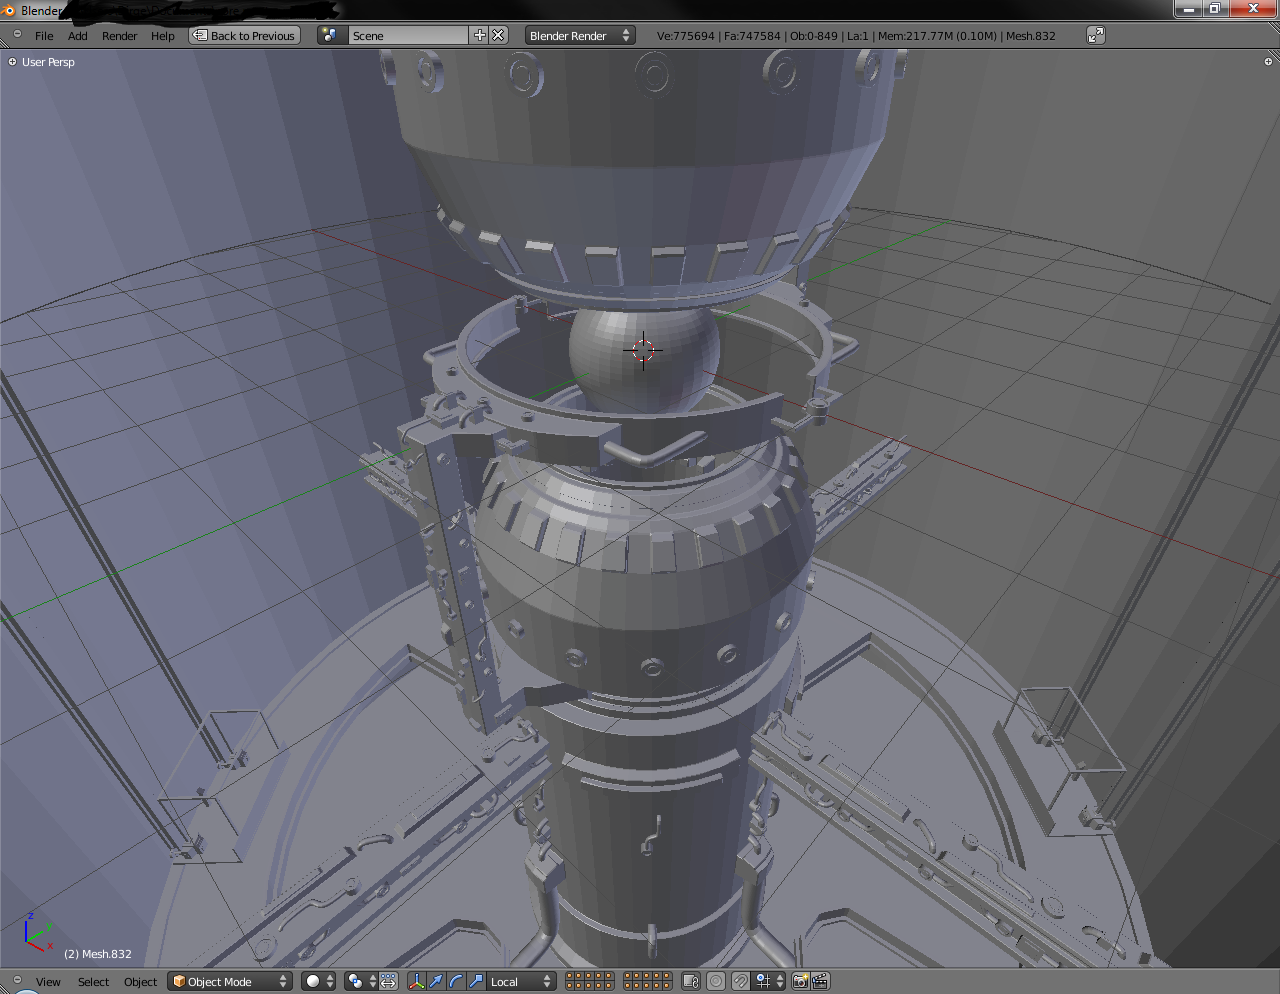Screen dimensions: 1280x994
Task: Toggle the 3D manipulator axes icon
Action: click(x=416, y=981)
